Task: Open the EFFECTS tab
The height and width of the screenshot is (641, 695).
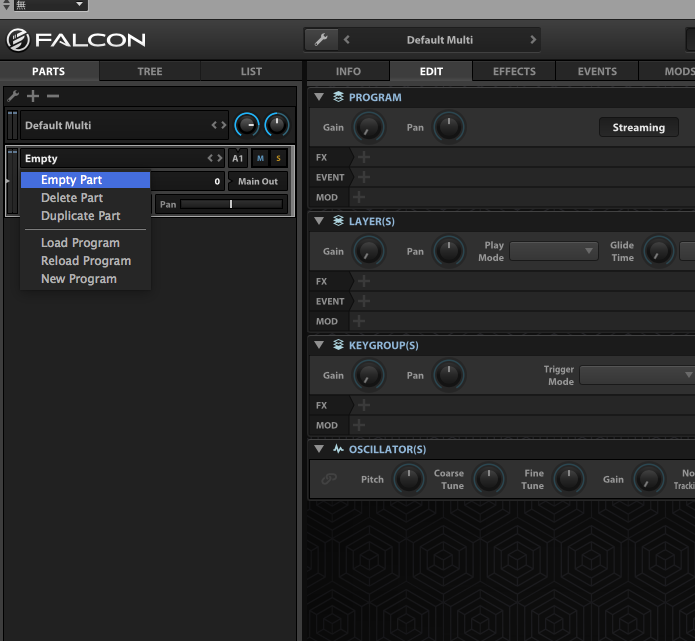Action: click(514, 71)
